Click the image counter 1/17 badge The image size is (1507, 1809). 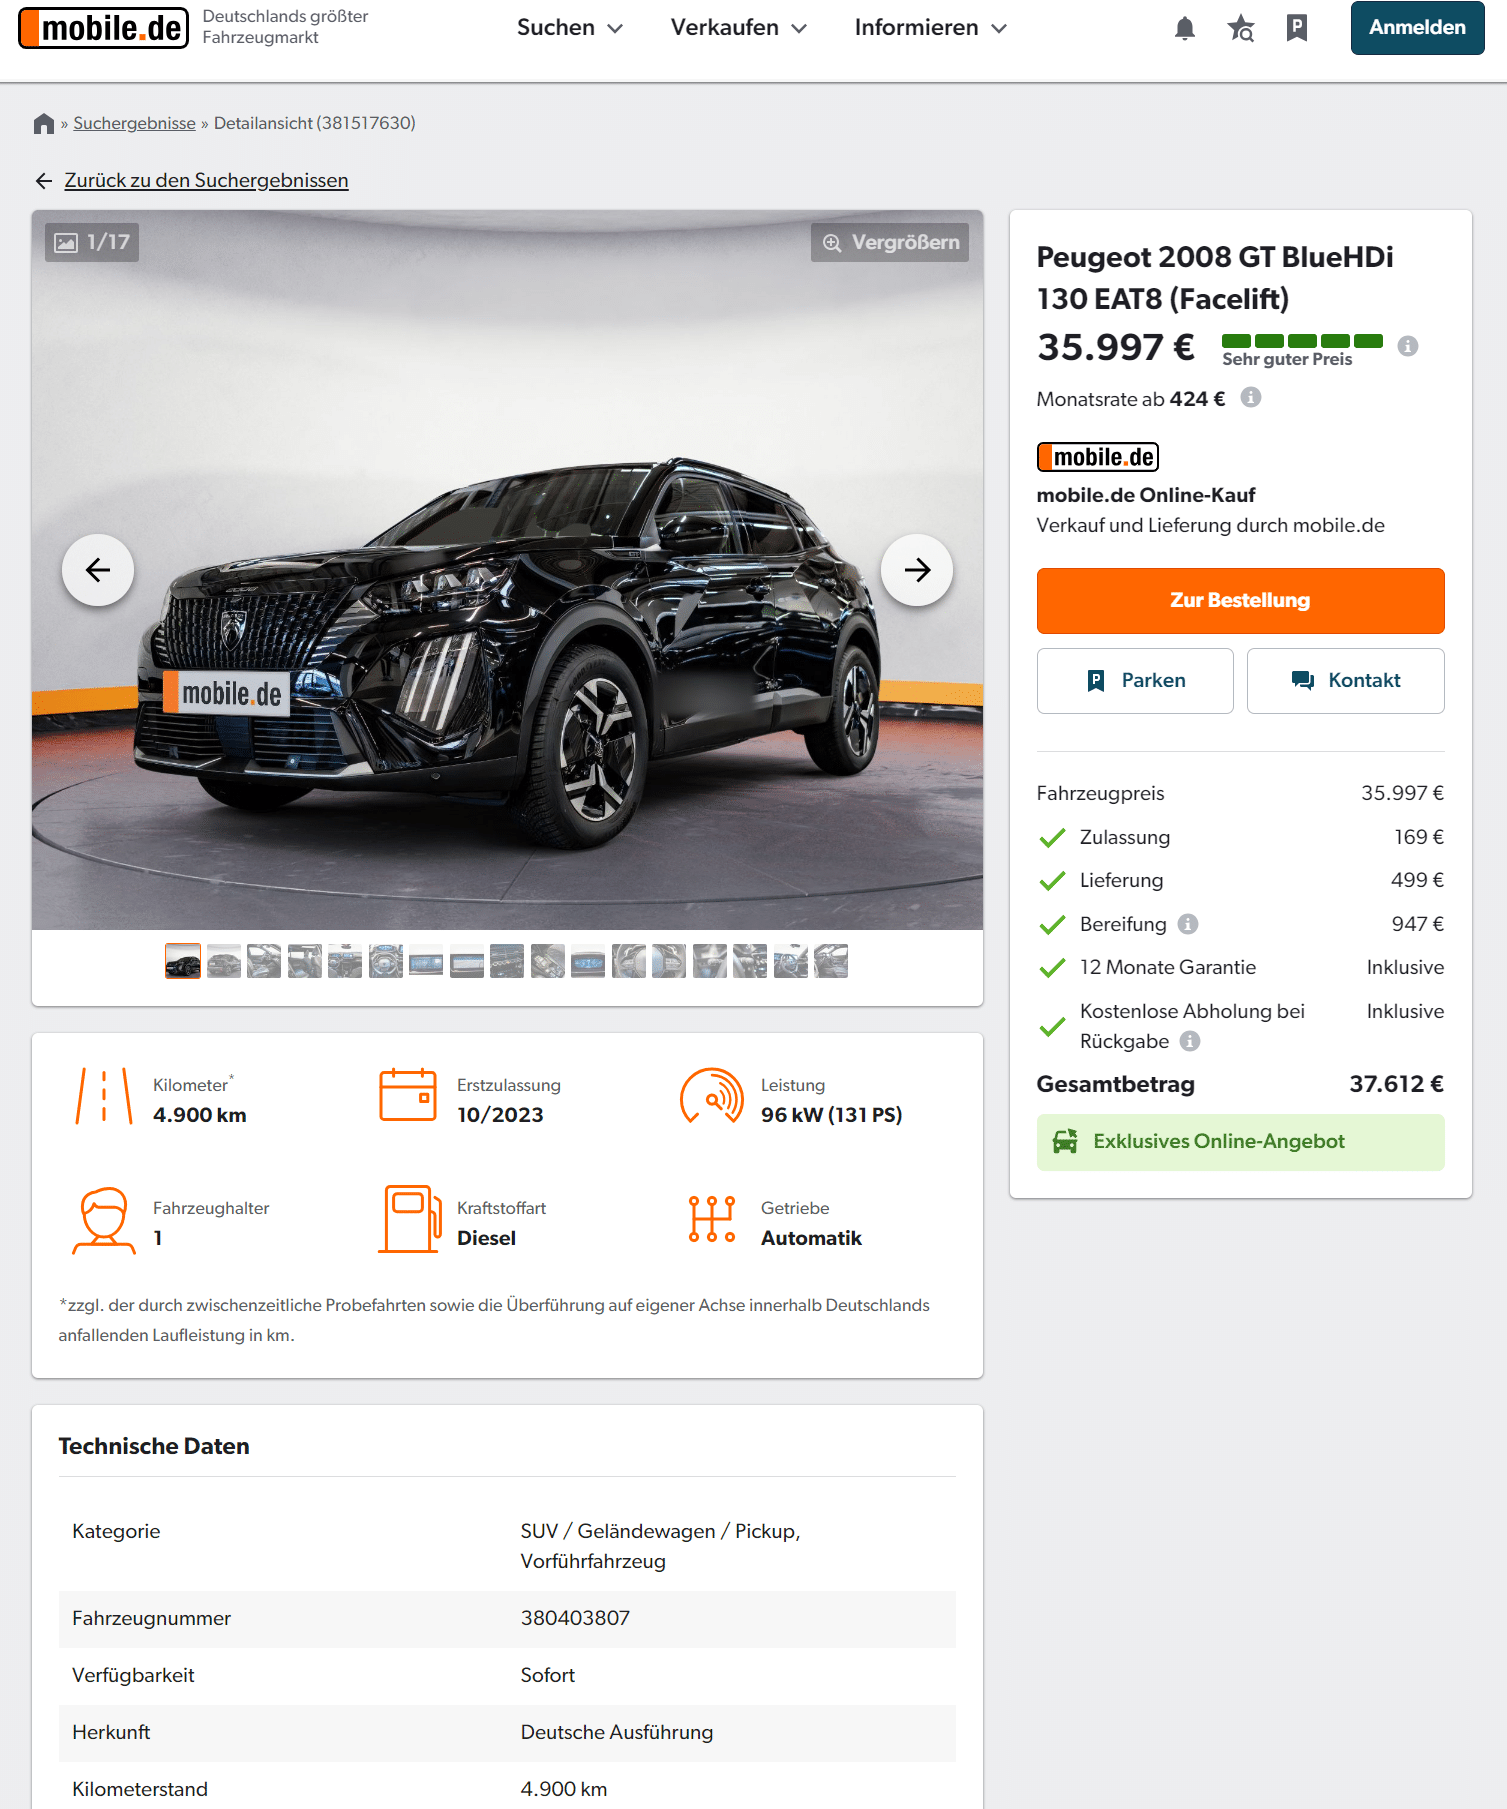point(92,242)
